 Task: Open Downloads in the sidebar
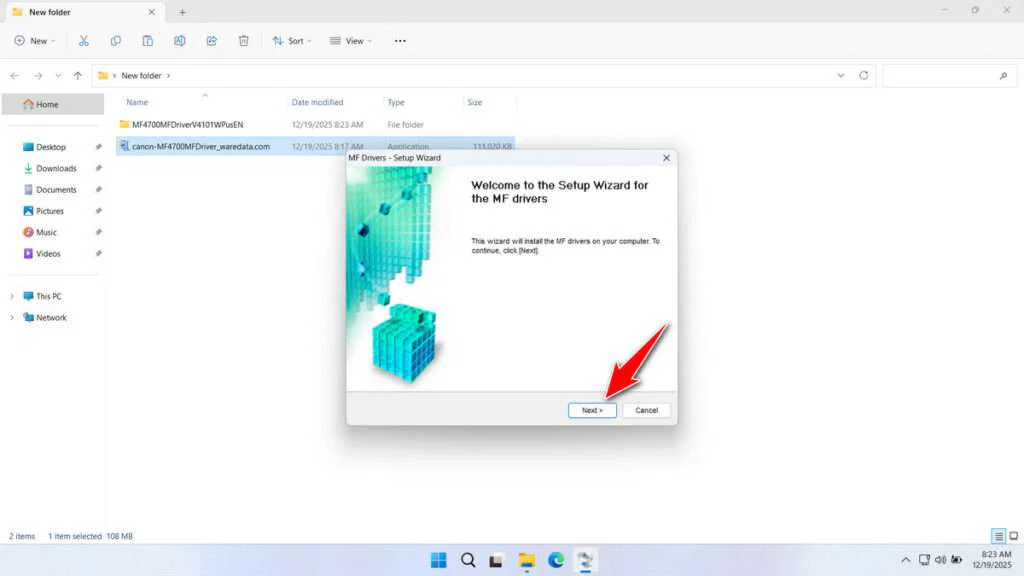click(56, 168)
